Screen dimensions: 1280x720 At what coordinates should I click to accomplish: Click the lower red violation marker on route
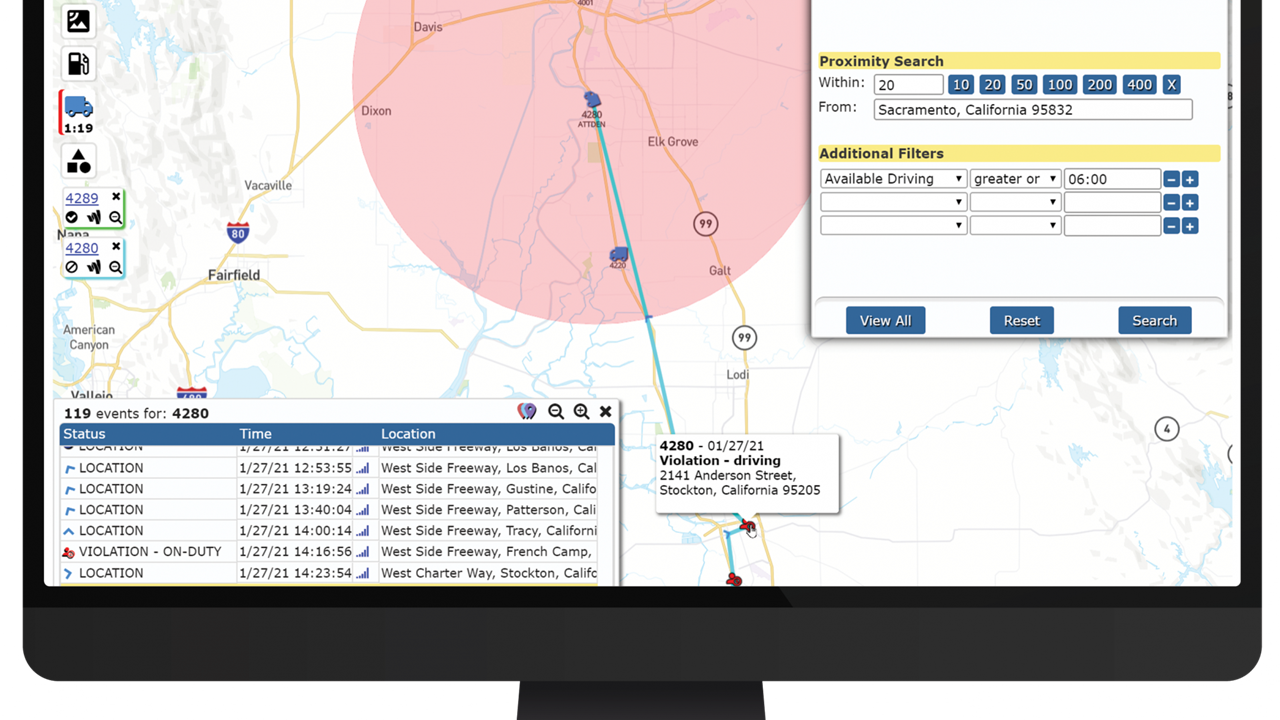[733, 578]
